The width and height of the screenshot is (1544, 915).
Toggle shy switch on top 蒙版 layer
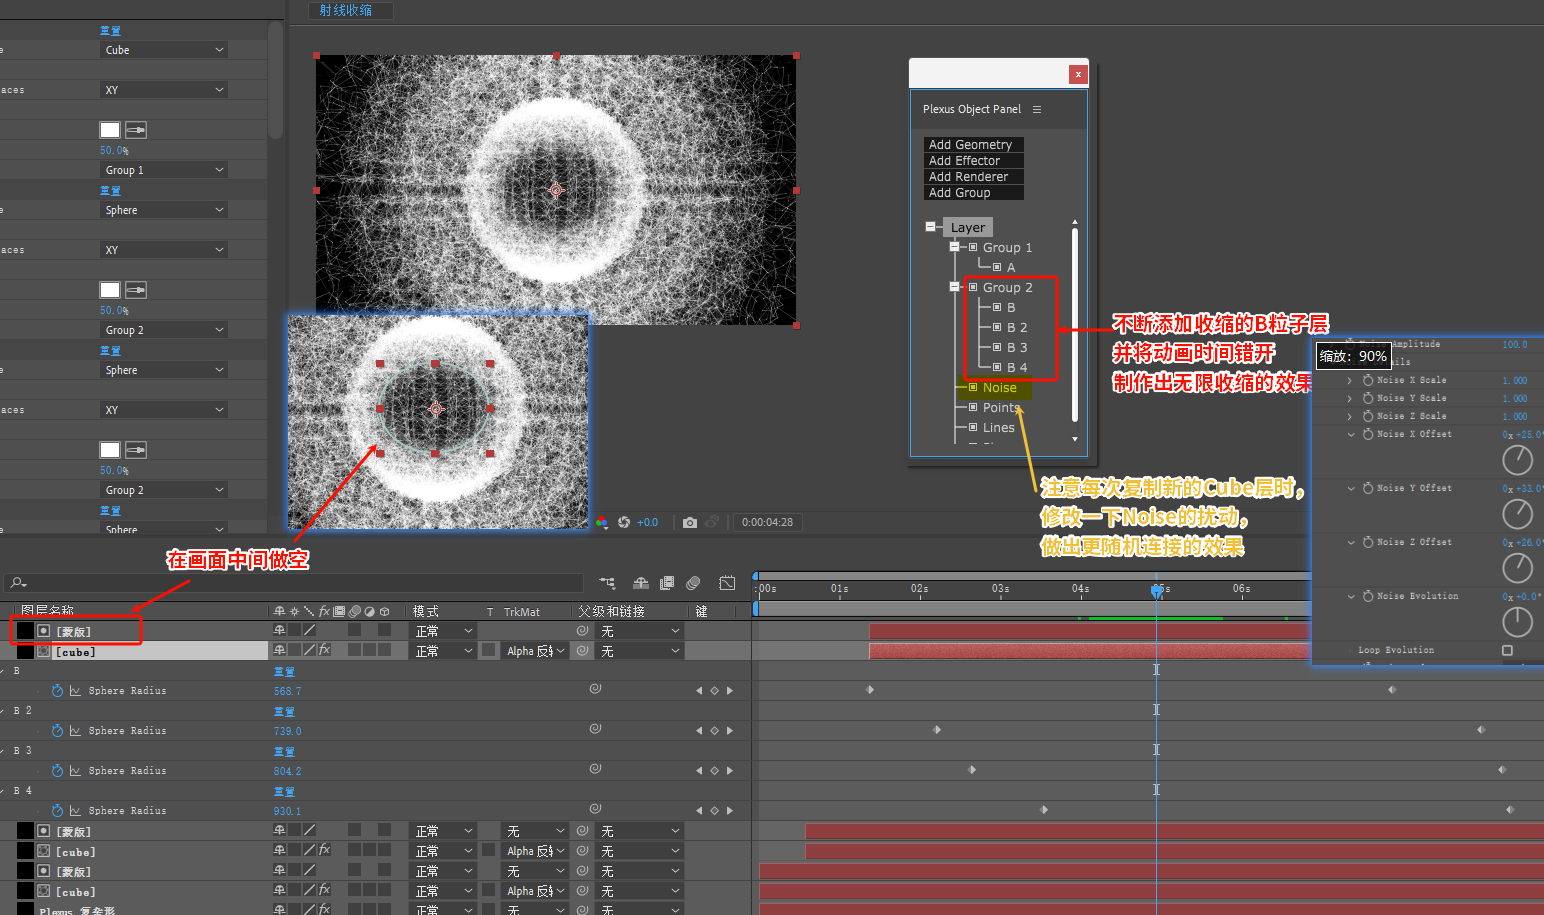(x=279, y=631)
